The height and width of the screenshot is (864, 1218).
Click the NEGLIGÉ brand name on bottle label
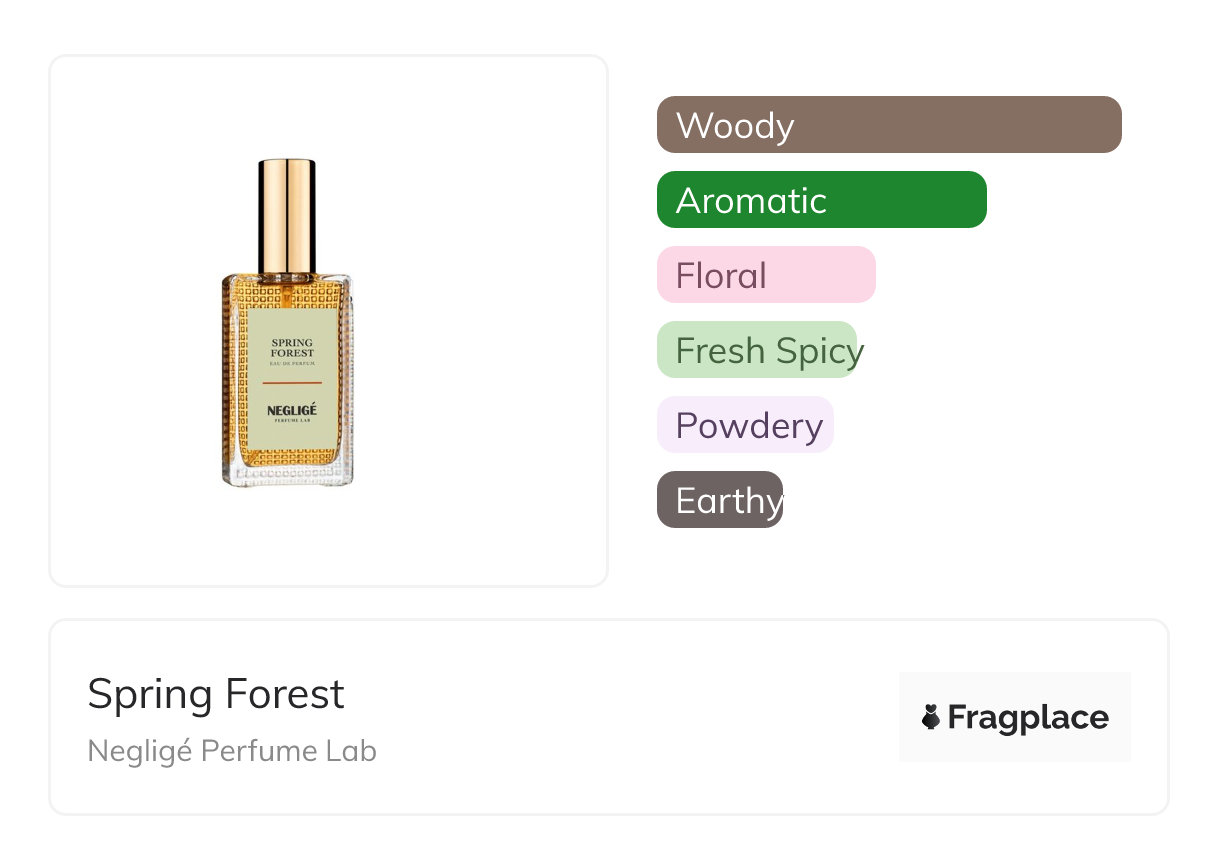pos(292,410)
